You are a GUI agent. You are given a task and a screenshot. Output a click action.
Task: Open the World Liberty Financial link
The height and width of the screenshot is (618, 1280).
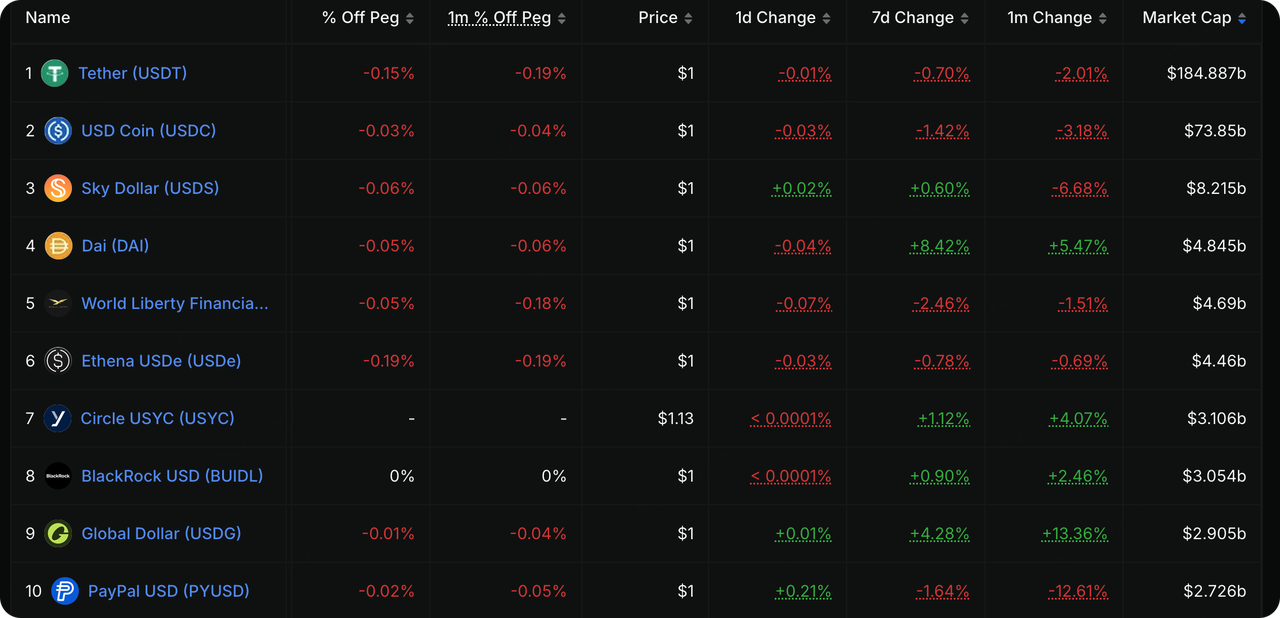(x=175, y=303)
